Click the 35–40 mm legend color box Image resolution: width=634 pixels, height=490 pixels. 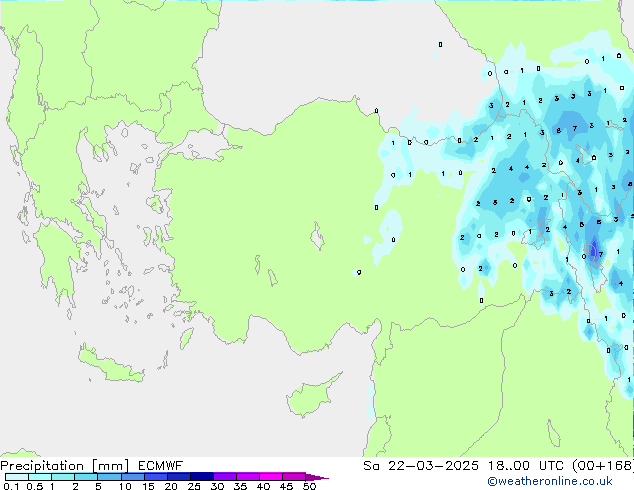tap(248, 477)
